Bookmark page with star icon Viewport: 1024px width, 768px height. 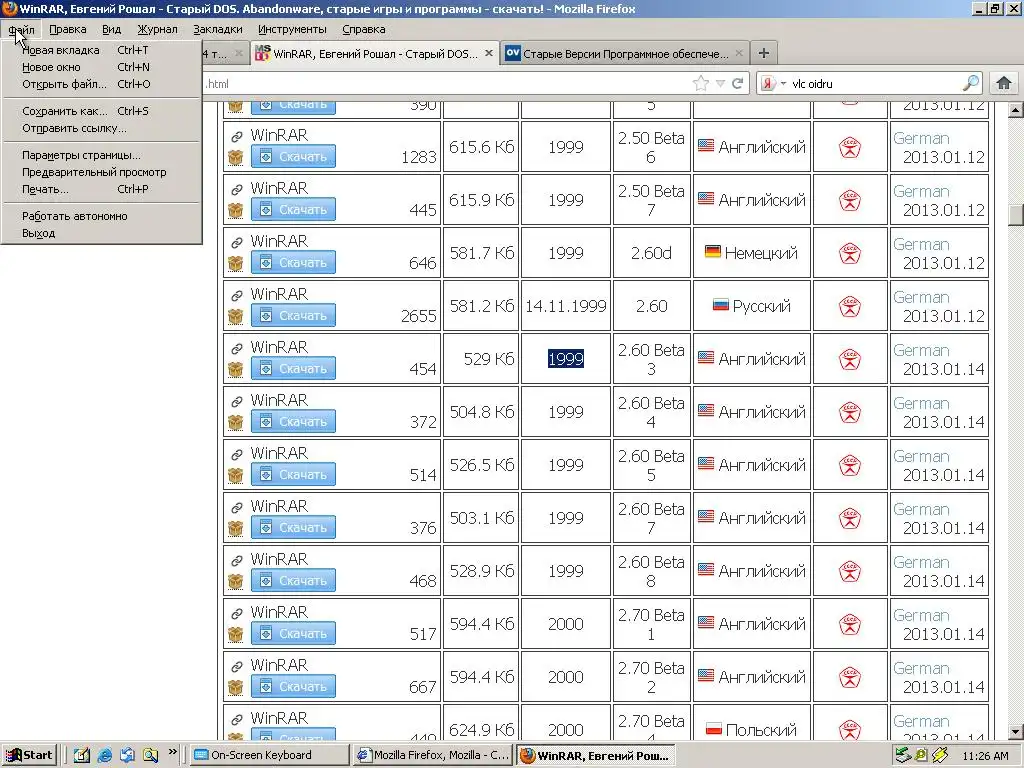tap(701, 83)
